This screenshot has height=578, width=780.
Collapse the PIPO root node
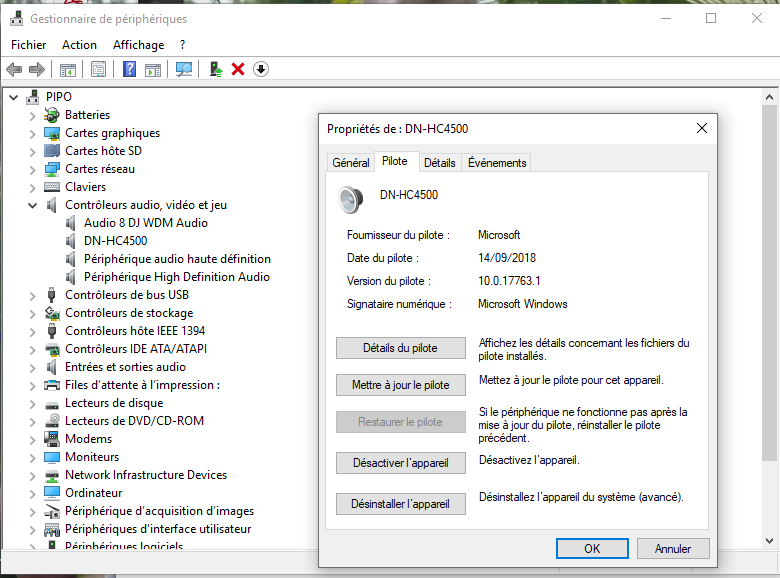[14, 97]
